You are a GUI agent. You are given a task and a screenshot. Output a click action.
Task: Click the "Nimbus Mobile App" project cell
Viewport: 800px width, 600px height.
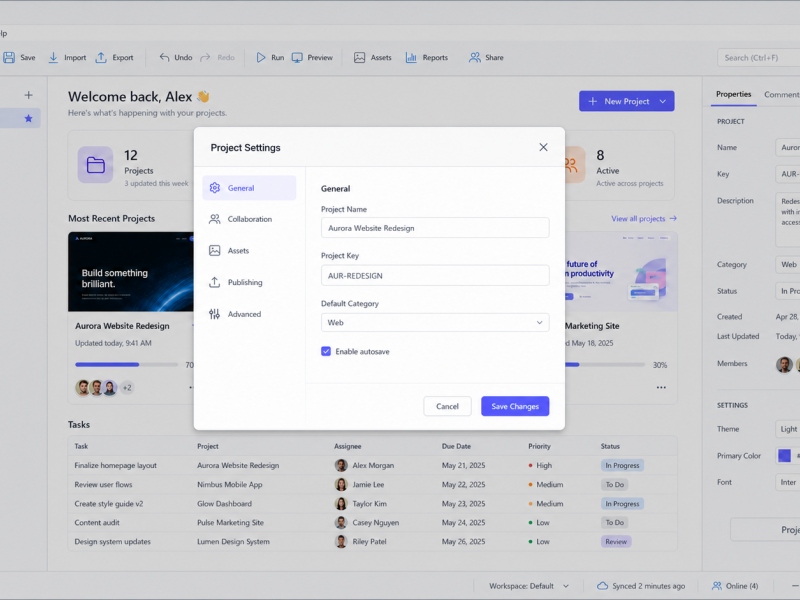pos(230,485)
